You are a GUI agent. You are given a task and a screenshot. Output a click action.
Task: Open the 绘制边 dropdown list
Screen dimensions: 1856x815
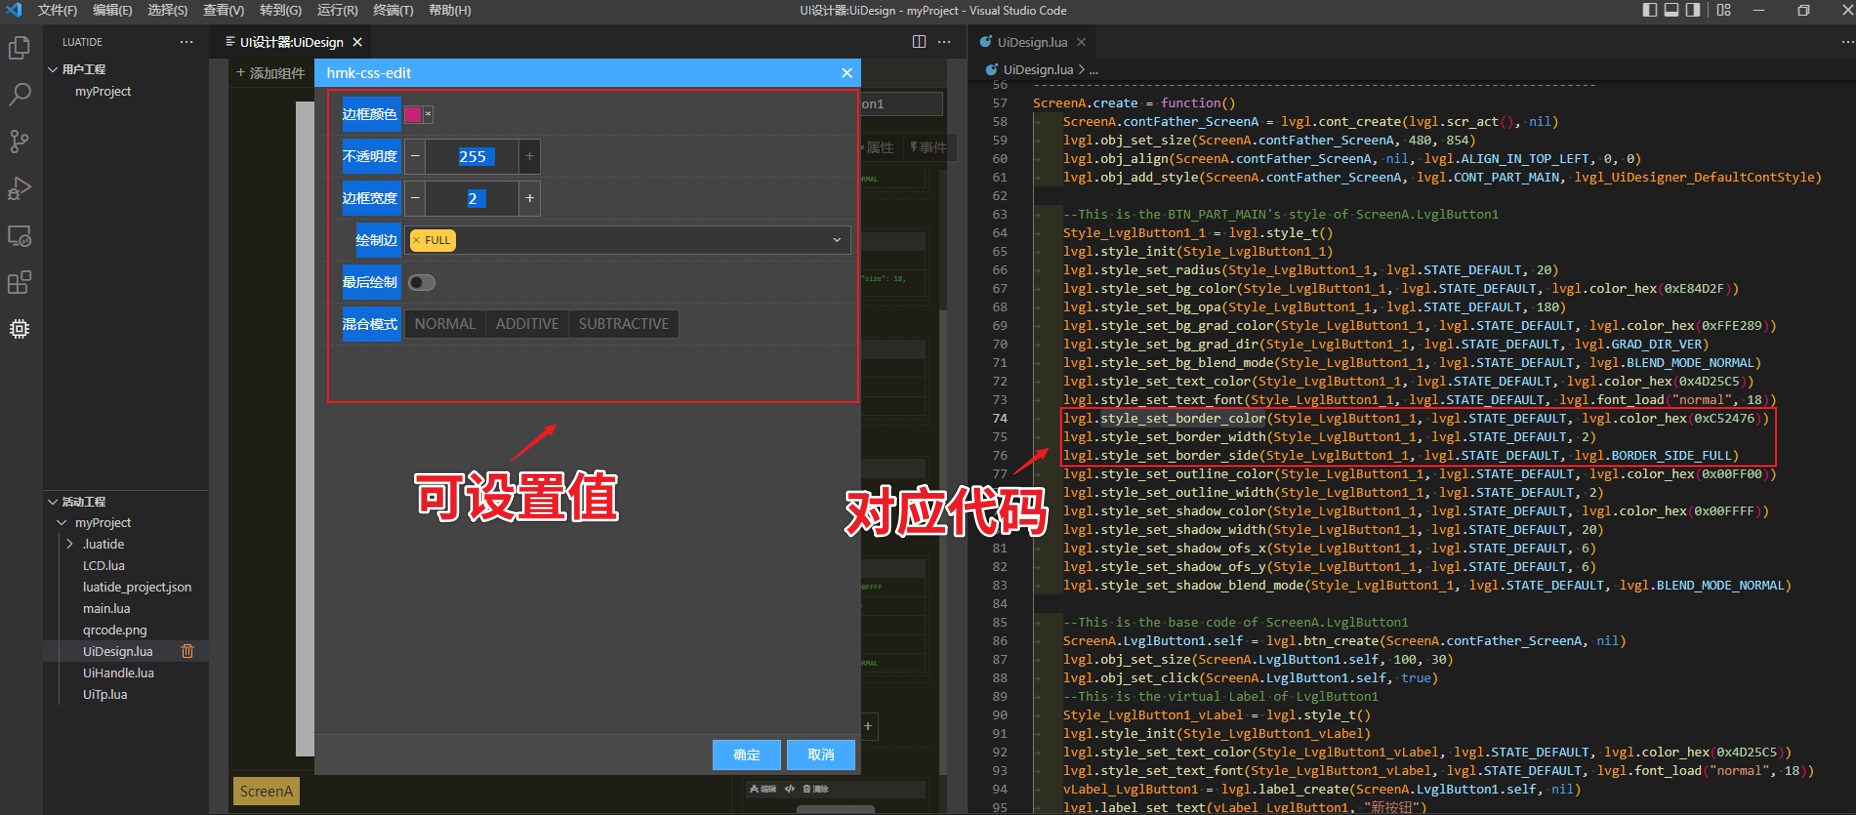pos(836,240)
